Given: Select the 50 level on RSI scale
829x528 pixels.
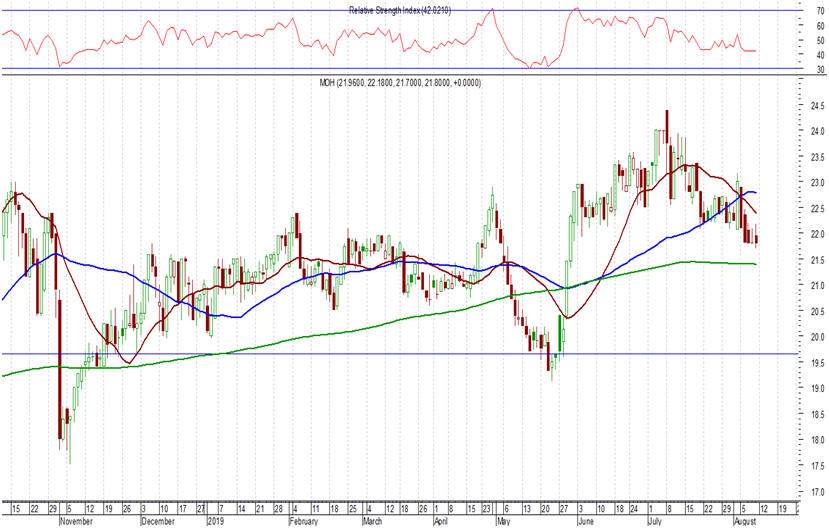Looking at the screenshot, I should pyautogui.click(x=821, y=40).
